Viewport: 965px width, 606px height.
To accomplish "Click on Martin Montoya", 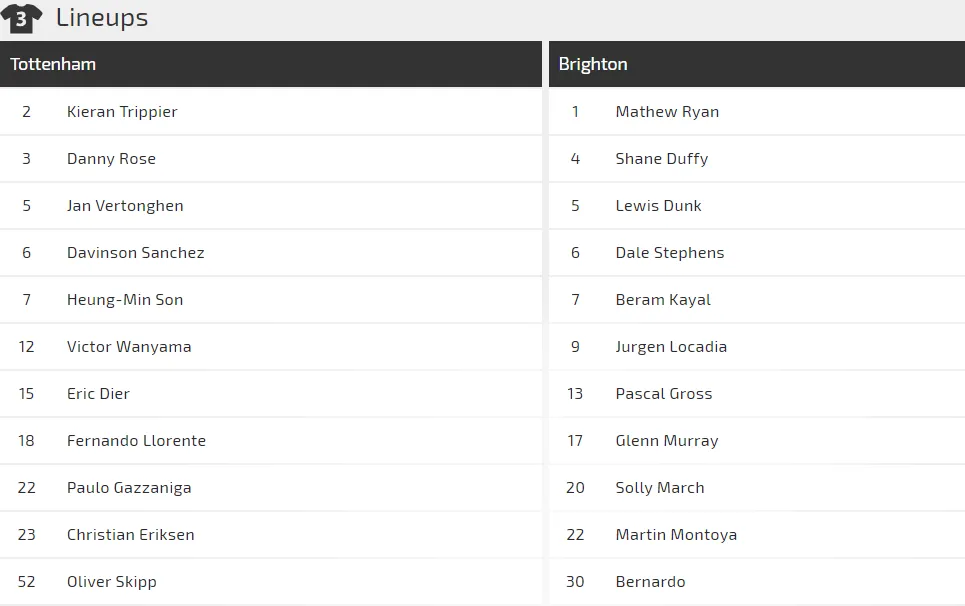I will coord(676,535).
